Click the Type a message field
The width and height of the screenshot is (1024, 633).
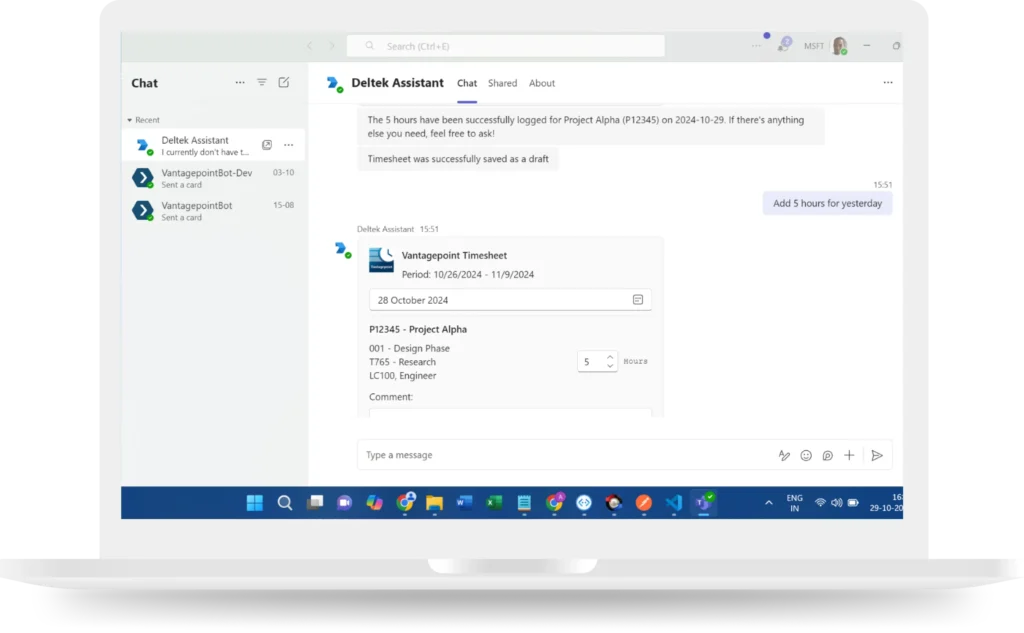(x=560, y=455)
